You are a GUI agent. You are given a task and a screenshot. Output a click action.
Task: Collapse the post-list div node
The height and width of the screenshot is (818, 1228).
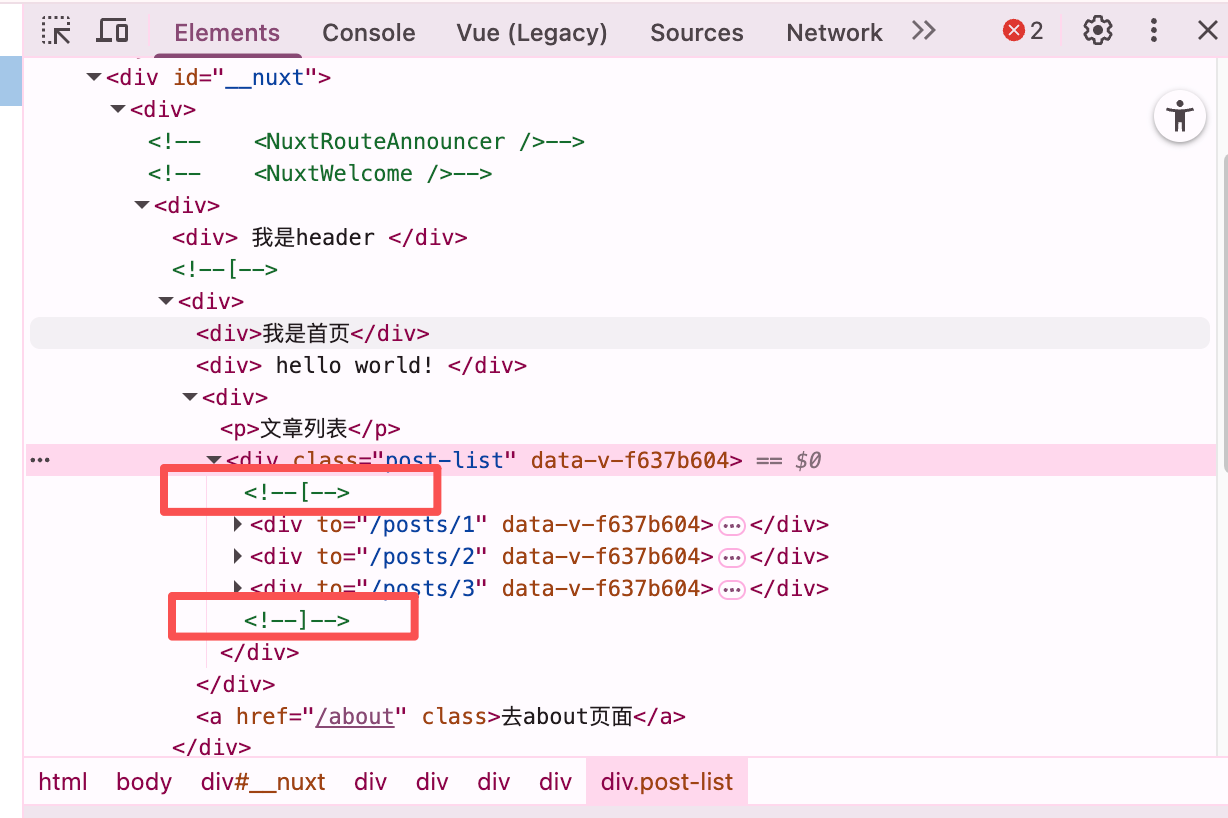tap(214, 461)
